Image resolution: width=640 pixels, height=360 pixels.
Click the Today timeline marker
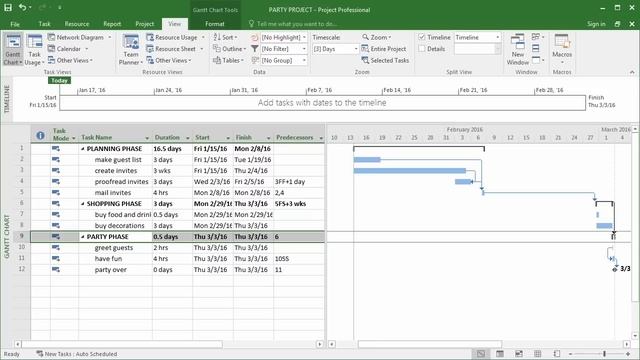point(59,80)
